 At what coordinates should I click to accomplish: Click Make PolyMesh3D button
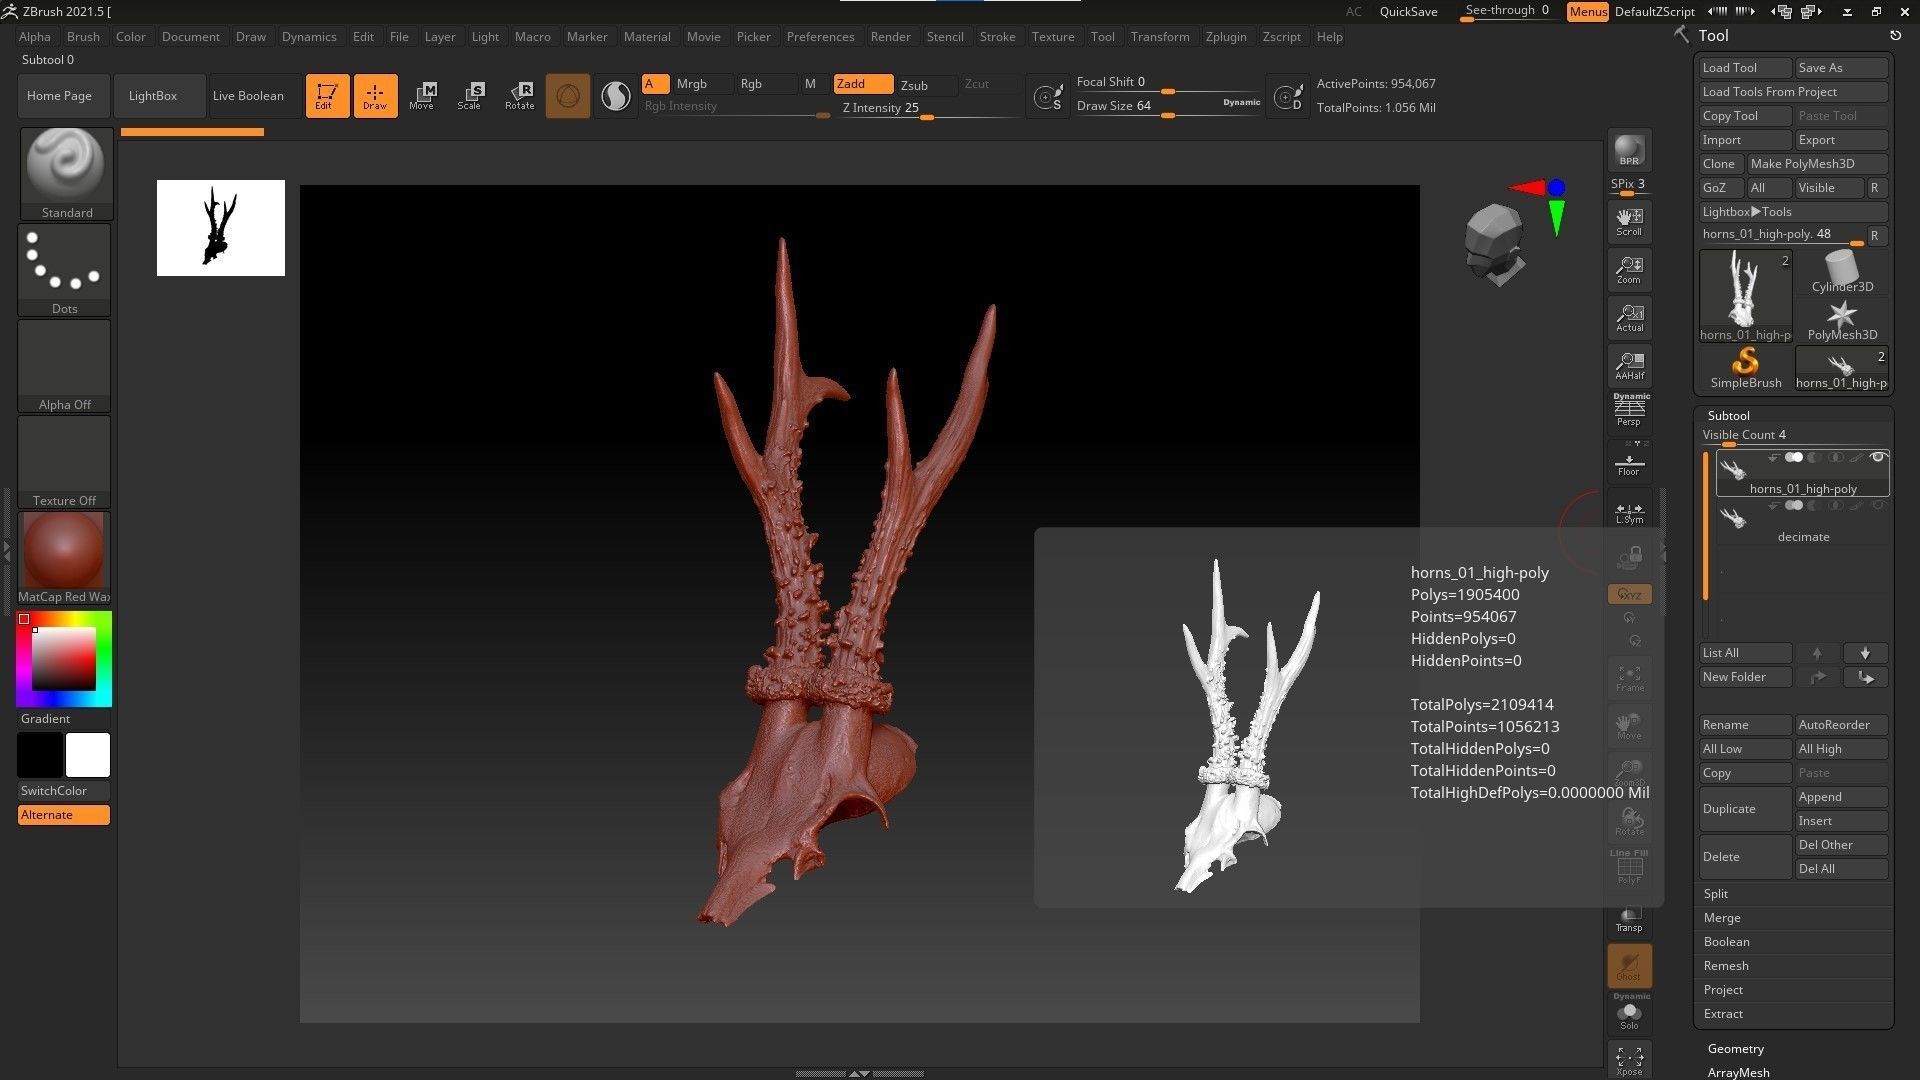coord(1817,164)
